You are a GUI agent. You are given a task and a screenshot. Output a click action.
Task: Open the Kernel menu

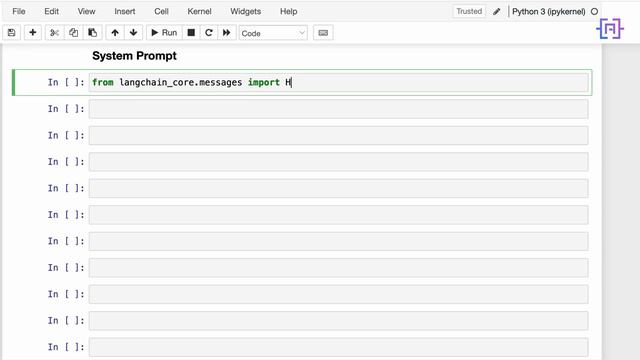pos(199,11)
